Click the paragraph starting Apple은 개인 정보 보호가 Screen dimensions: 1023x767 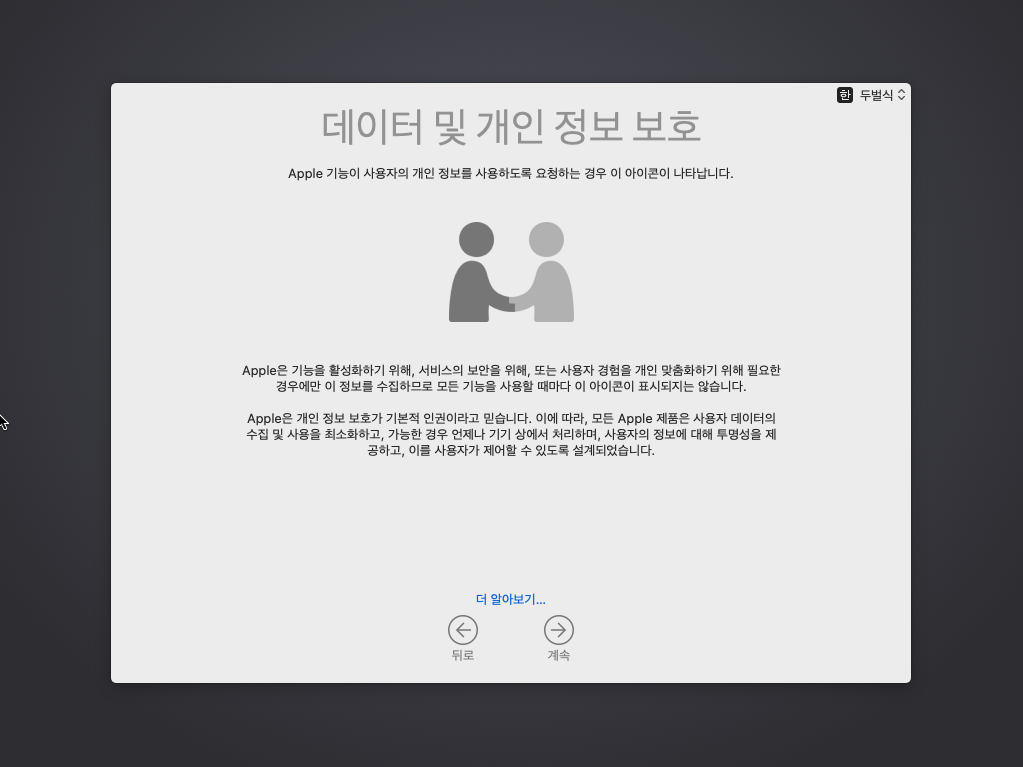(x=511, y=434)
